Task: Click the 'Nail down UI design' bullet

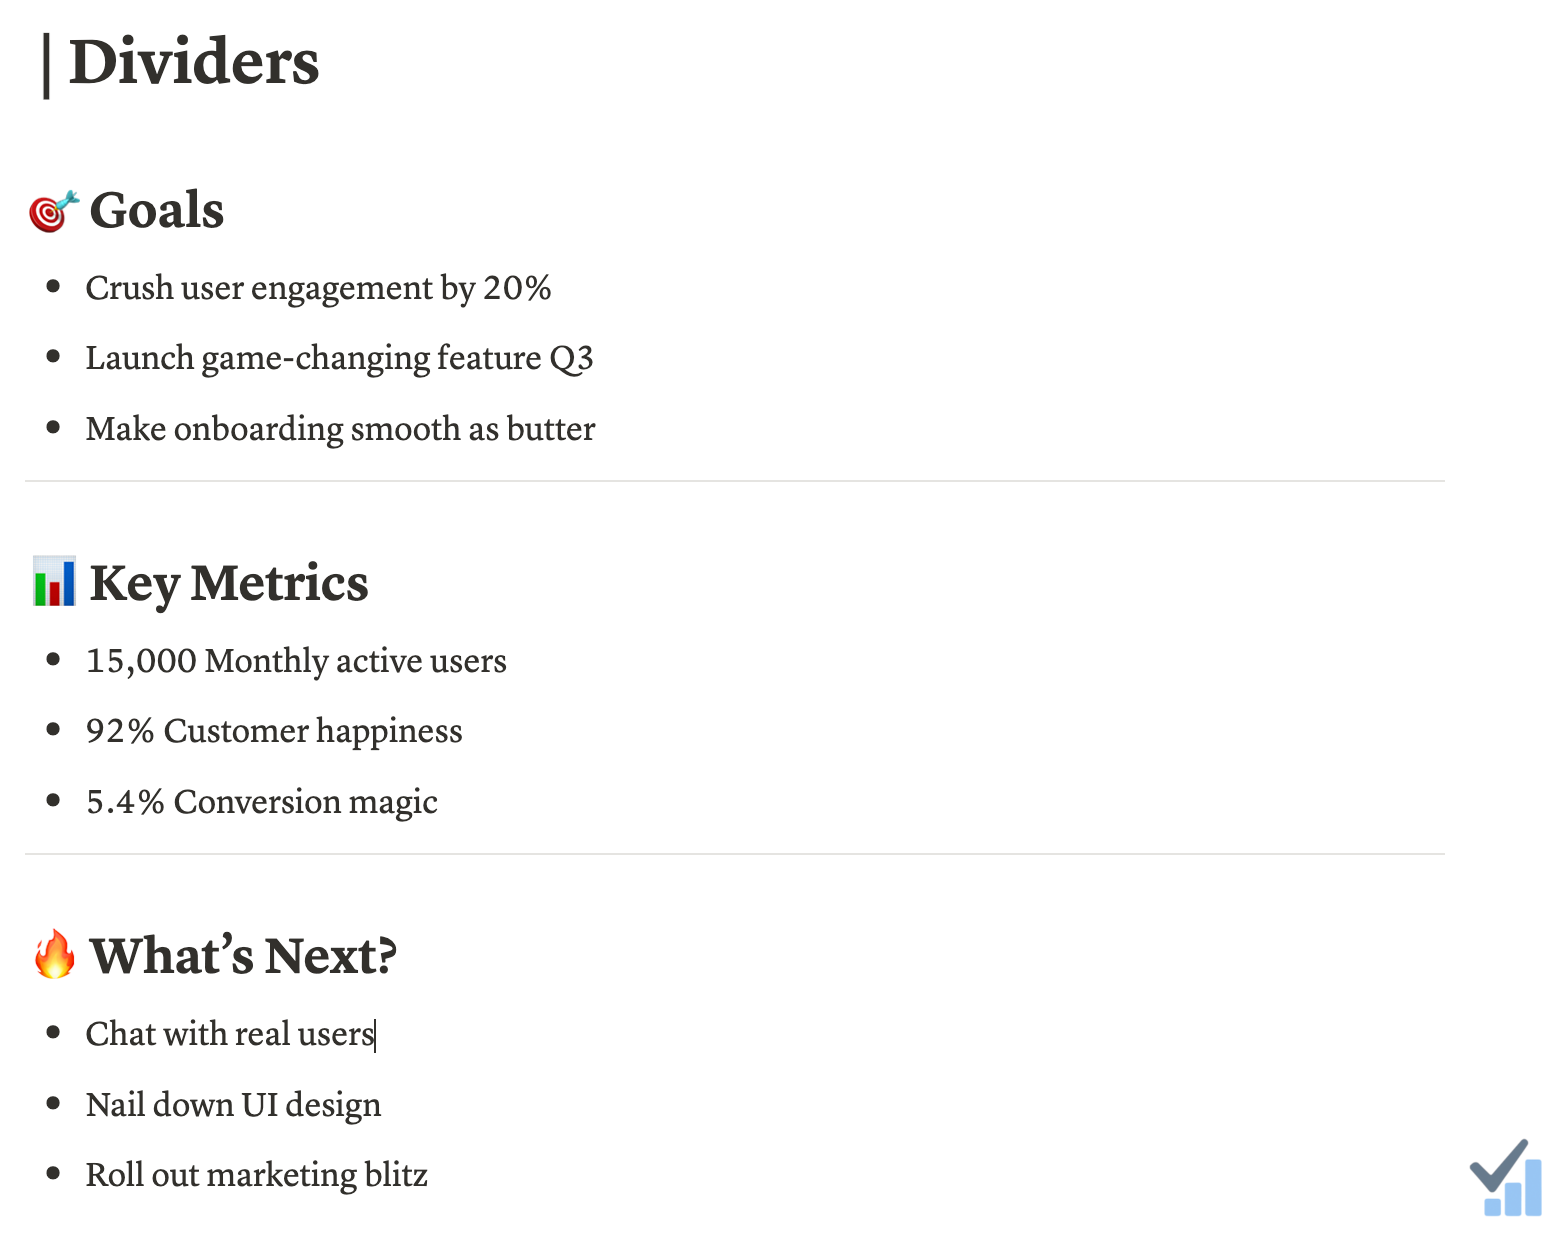Action: (233, 1105)
